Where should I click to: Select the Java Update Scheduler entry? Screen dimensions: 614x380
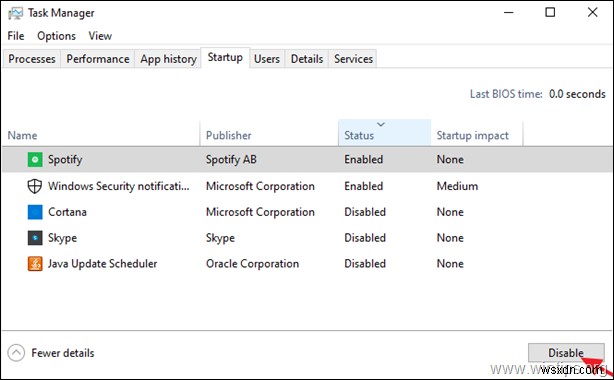coord(103,264)
